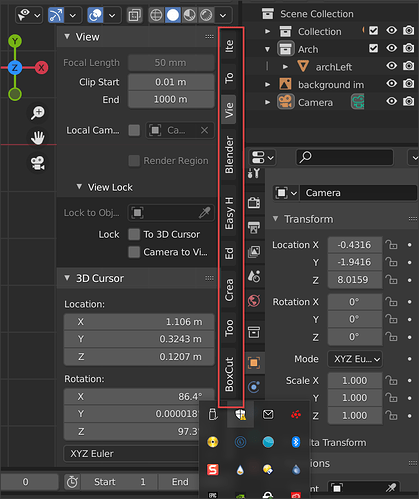Lock the Location X transform

tap(391, 245)
